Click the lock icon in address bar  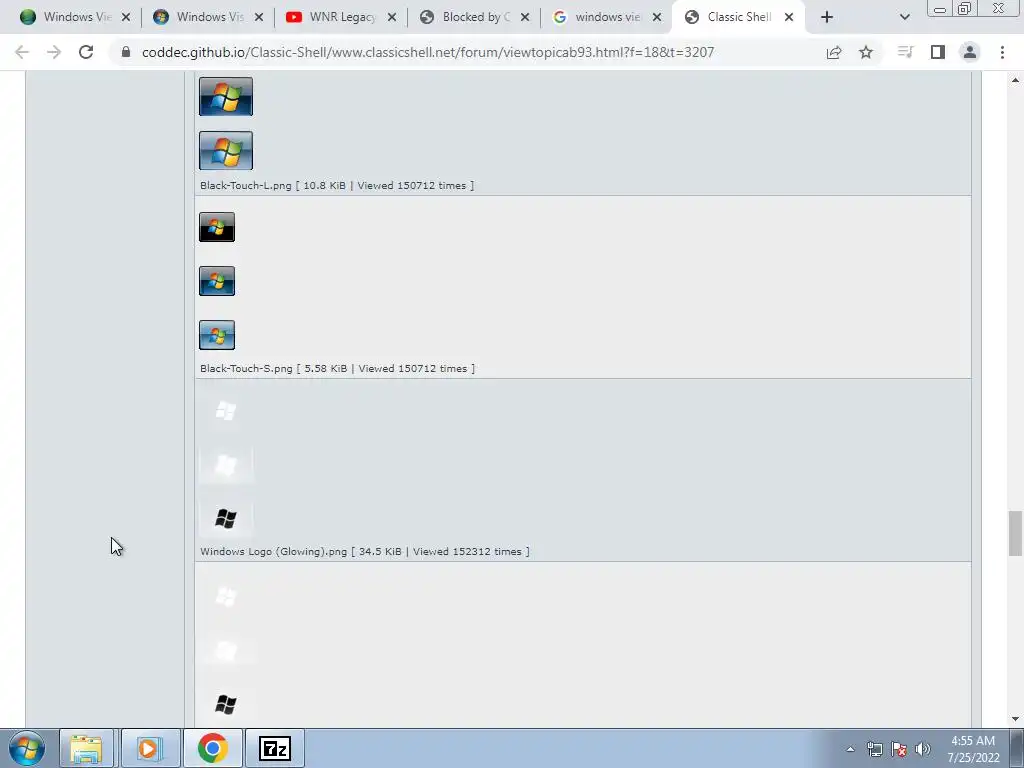[x=126, y=52]
